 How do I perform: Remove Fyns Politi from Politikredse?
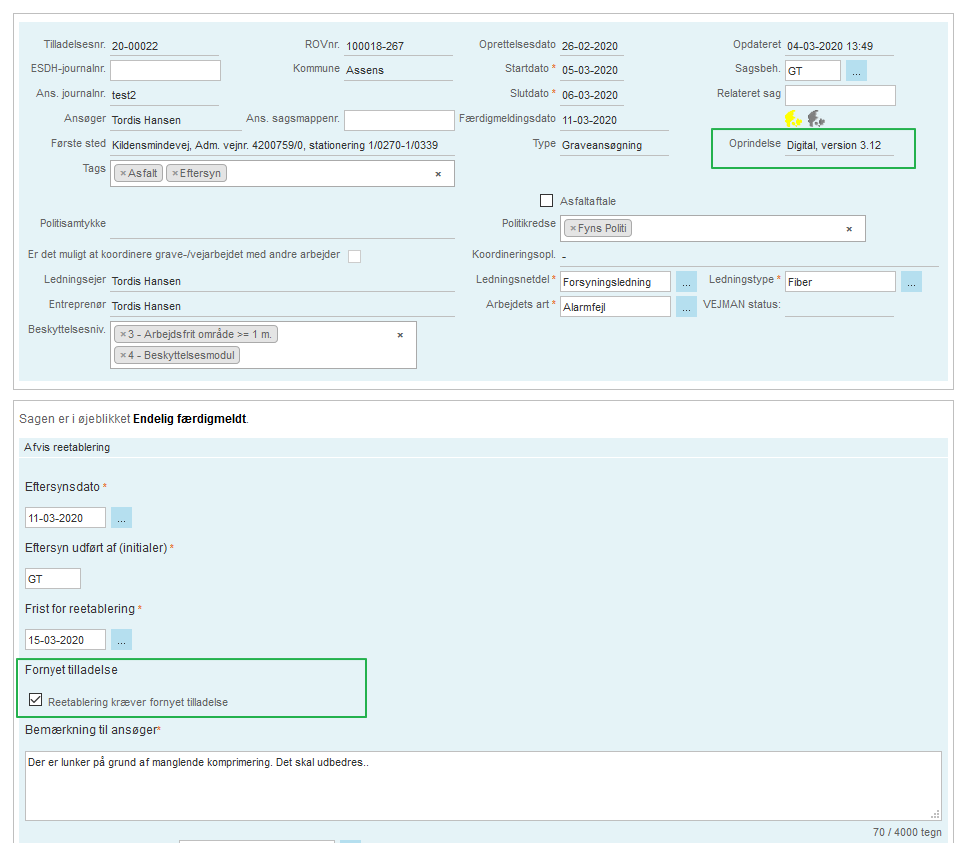[573, 229]
